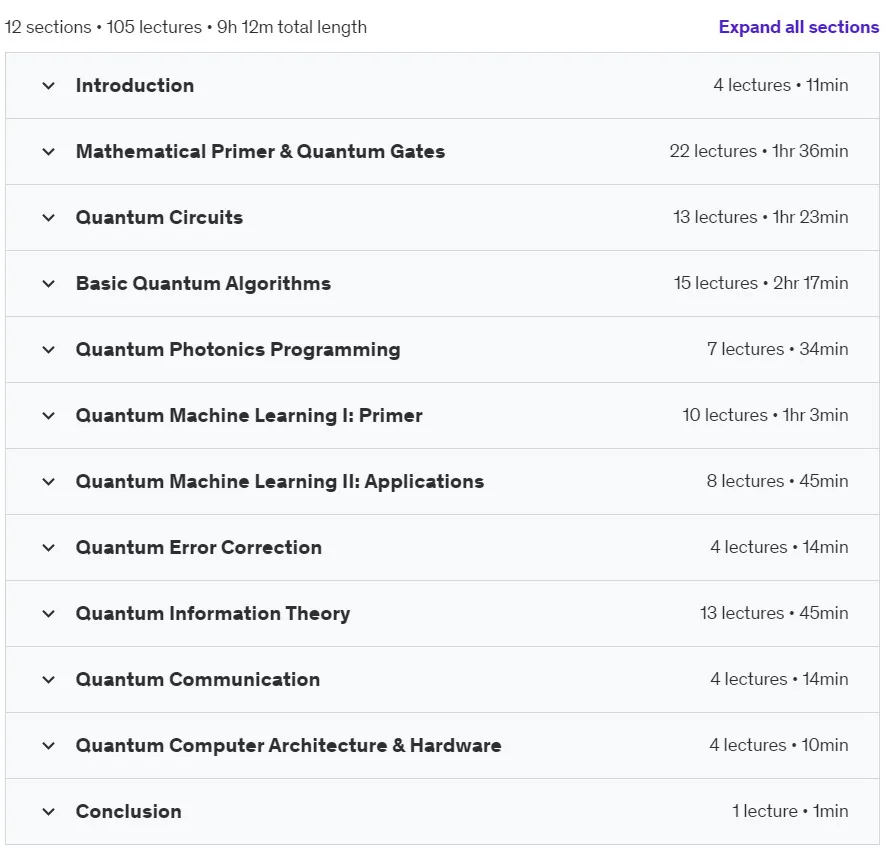Expand Mathematical Primer & Quantum Gates chevron
This screenshot has width=884, height=850.
coord(48,152)
